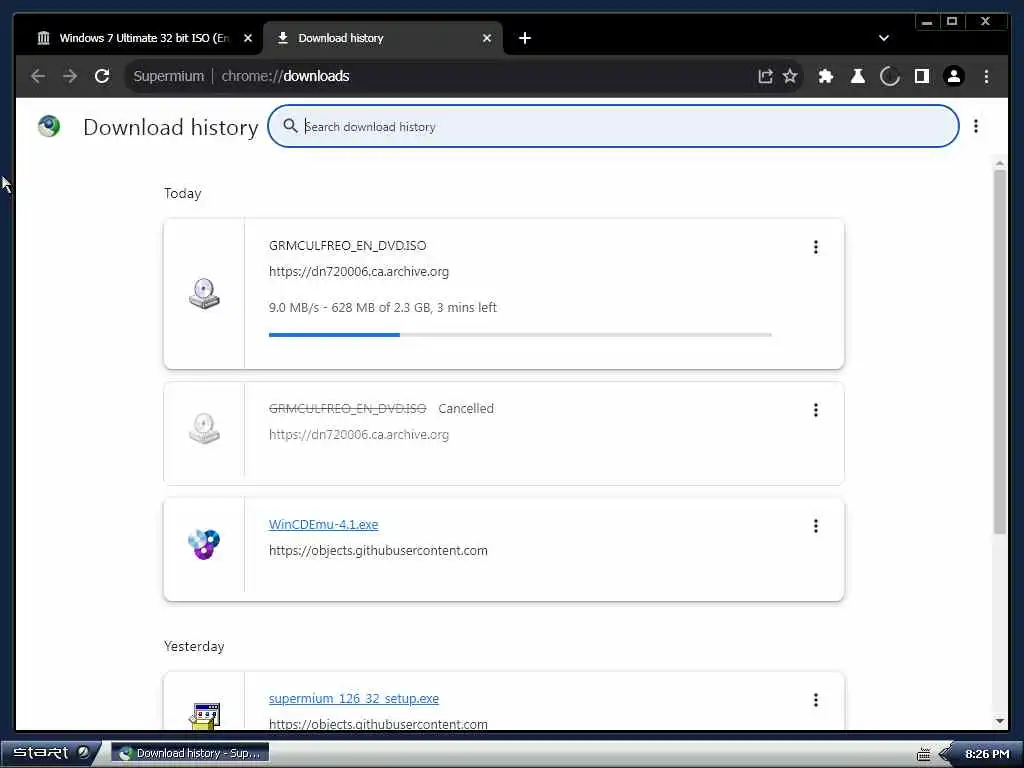
Task: Click the Search download history field
Action: pos(613,126)
